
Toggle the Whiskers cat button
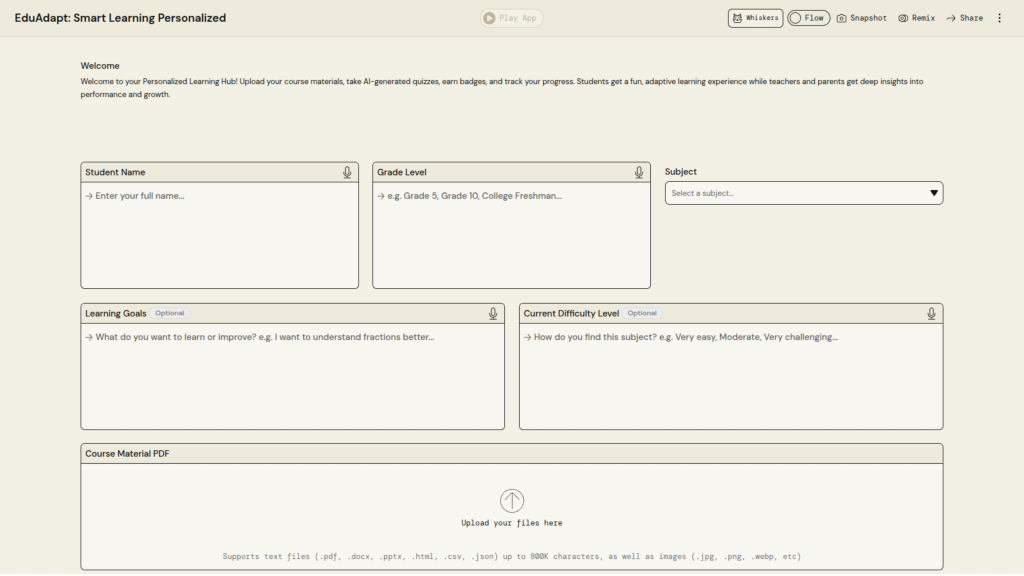tap(755, 18)
